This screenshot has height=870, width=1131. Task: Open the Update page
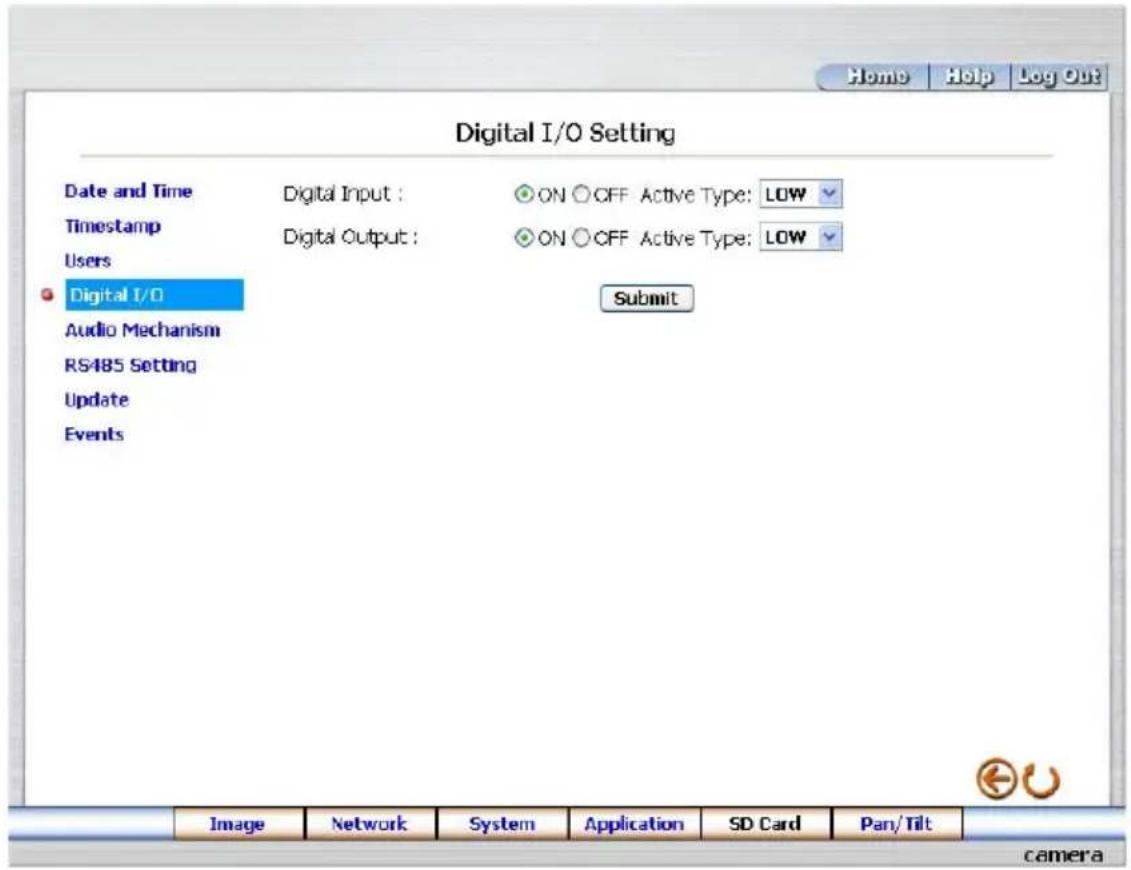97,400
